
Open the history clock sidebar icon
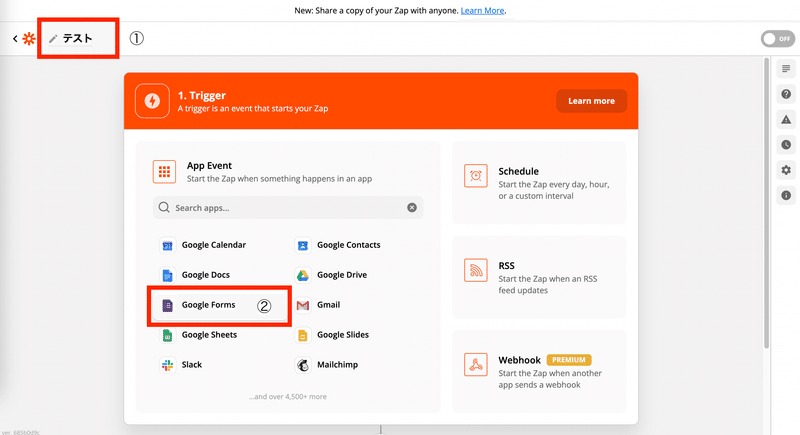point(786,145)
